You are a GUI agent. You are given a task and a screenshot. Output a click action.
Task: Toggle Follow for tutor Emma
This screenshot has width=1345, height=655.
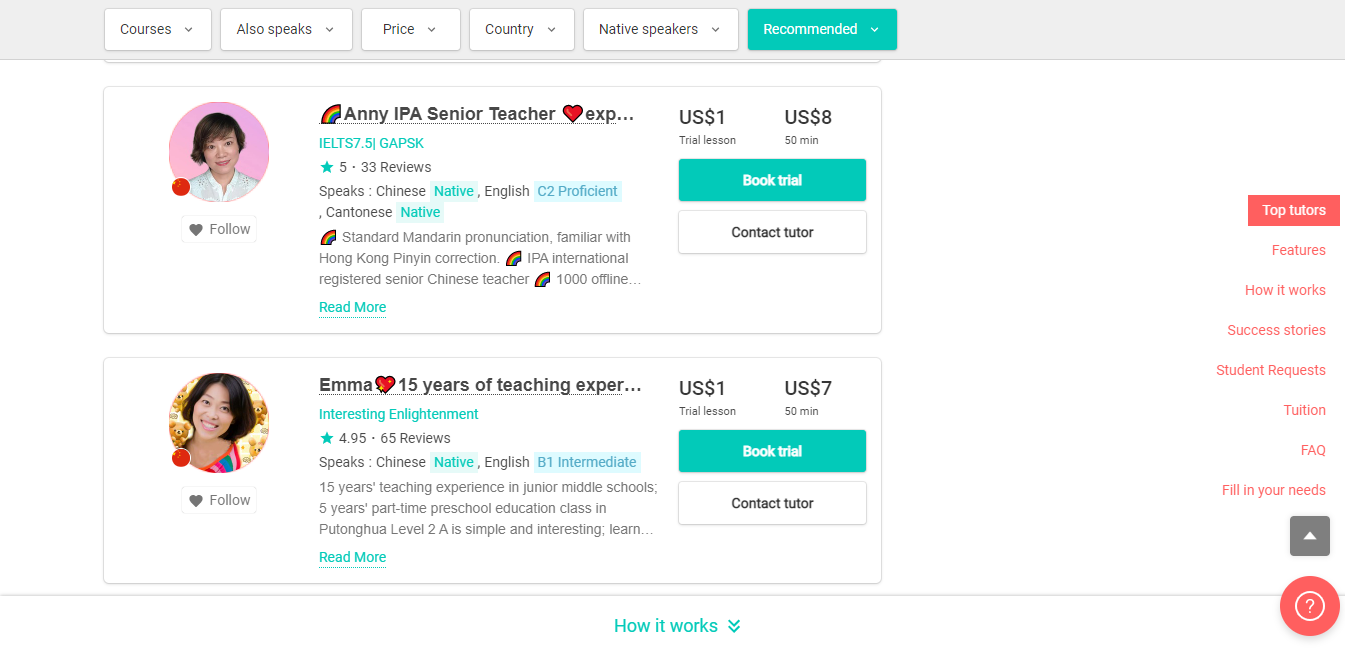click(x=219, y=500)
